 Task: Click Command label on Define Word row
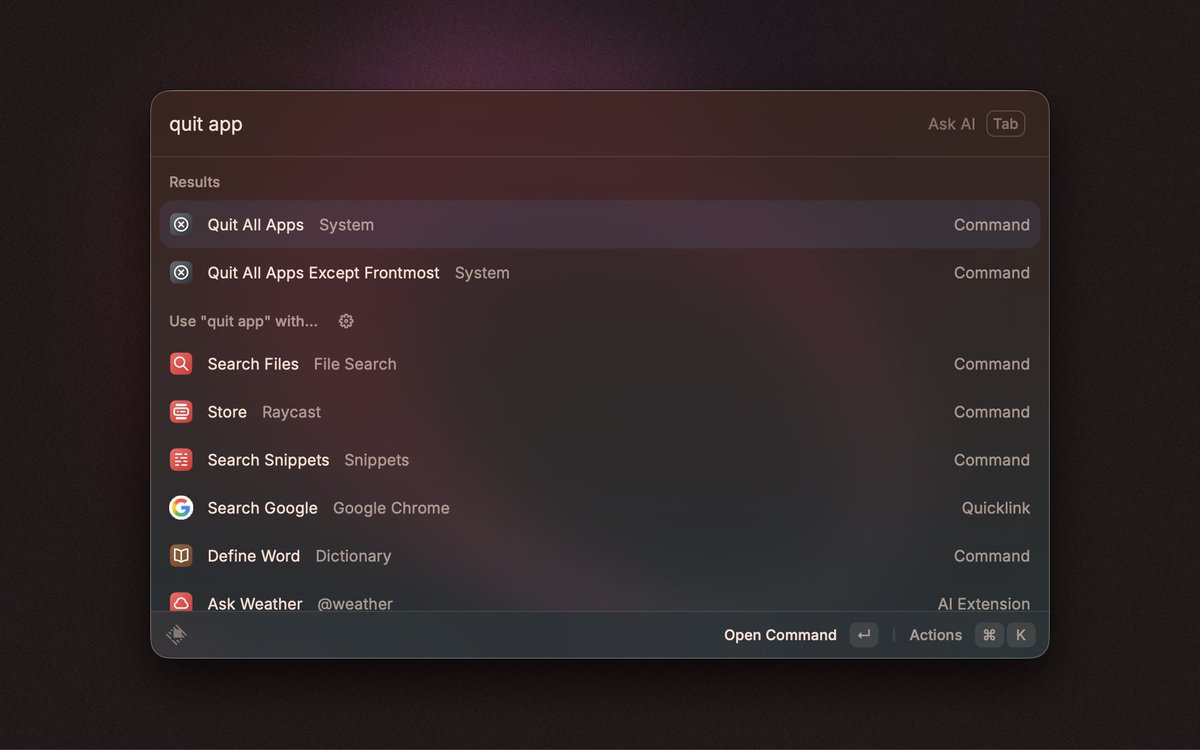coord(992,556)
